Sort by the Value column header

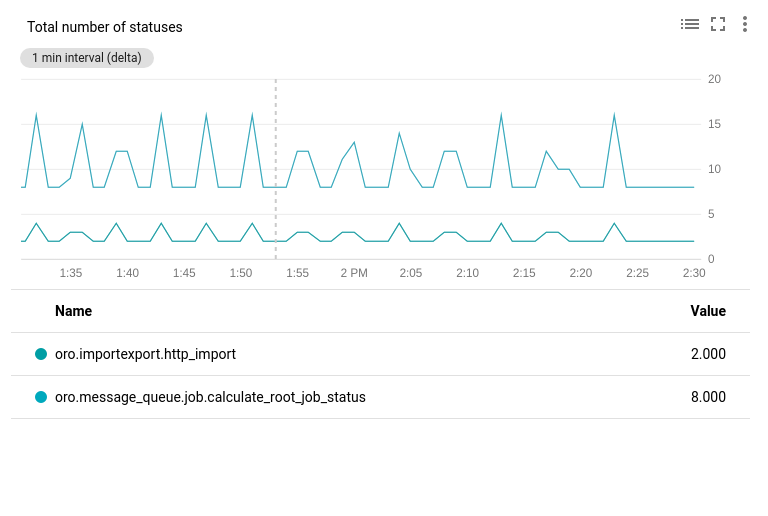pos(708,311)
